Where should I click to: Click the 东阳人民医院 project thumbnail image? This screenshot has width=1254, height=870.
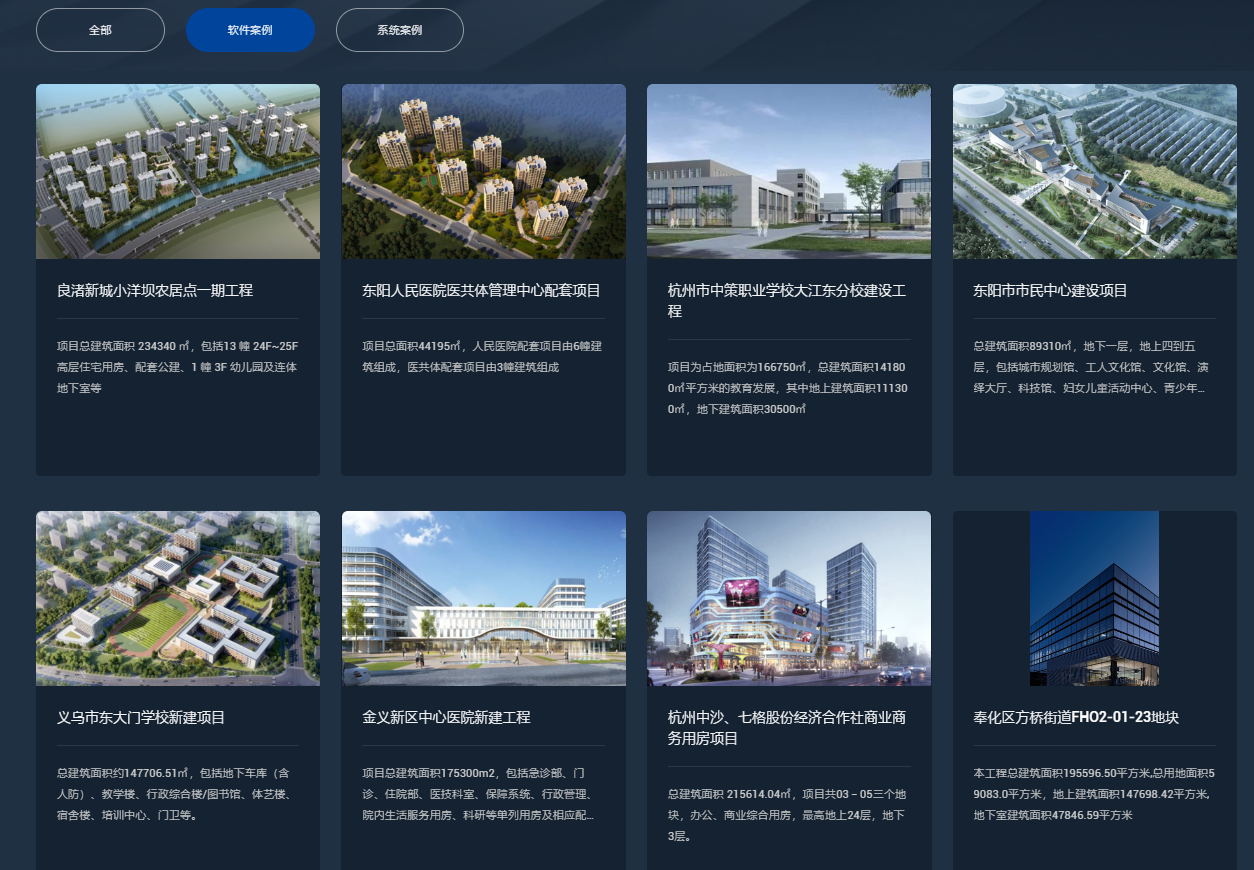tap(483, 171)
